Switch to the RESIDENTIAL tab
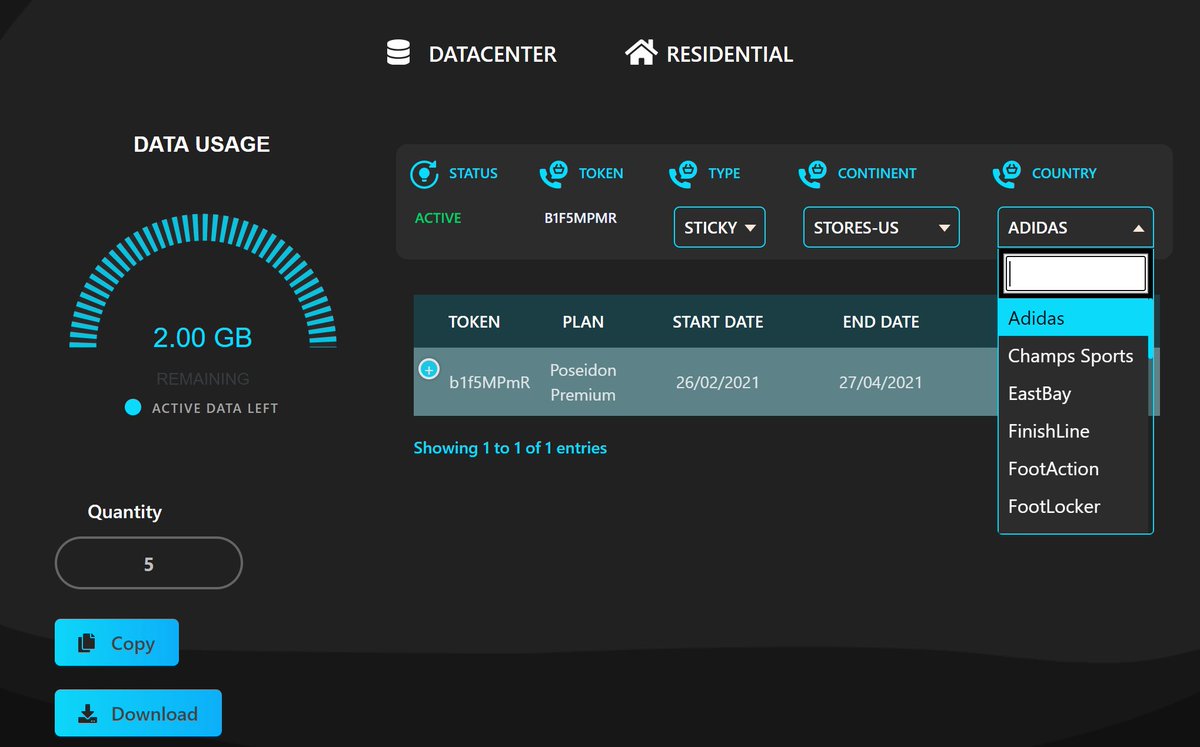Screen dimensions: 1200x747 pos(709,54)
